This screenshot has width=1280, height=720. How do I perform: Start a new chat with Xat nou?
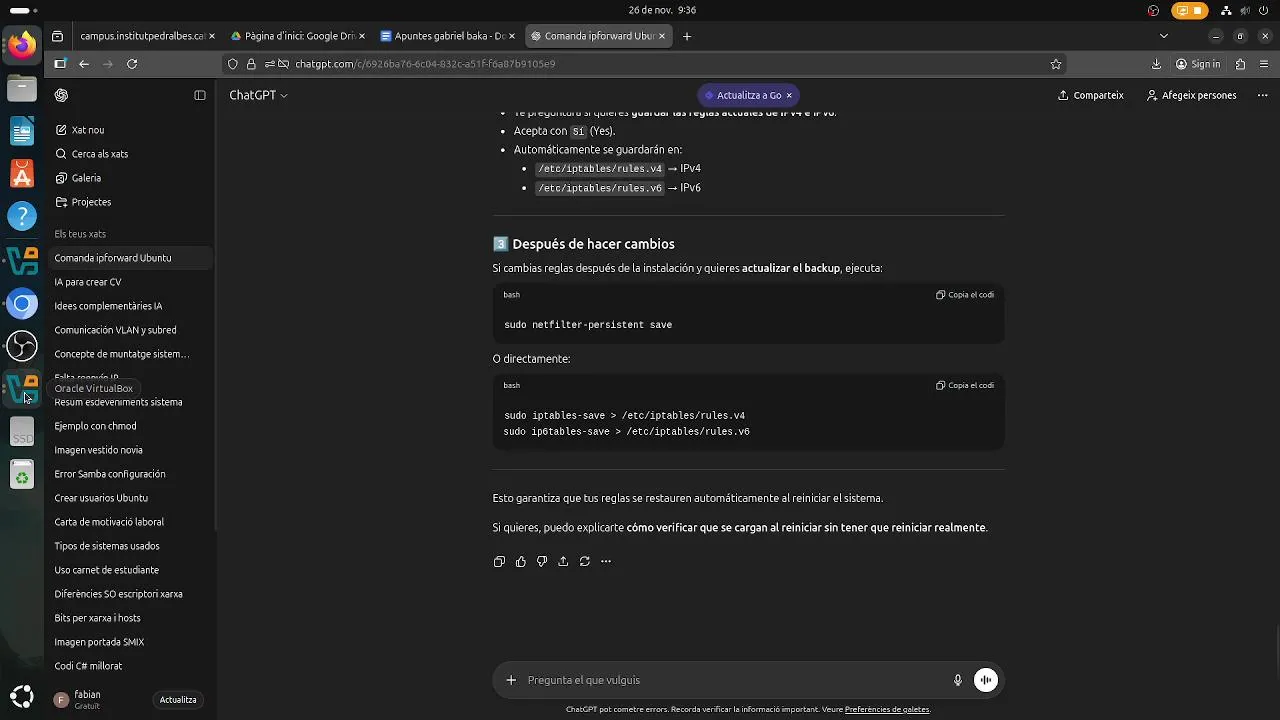[132, 130]
